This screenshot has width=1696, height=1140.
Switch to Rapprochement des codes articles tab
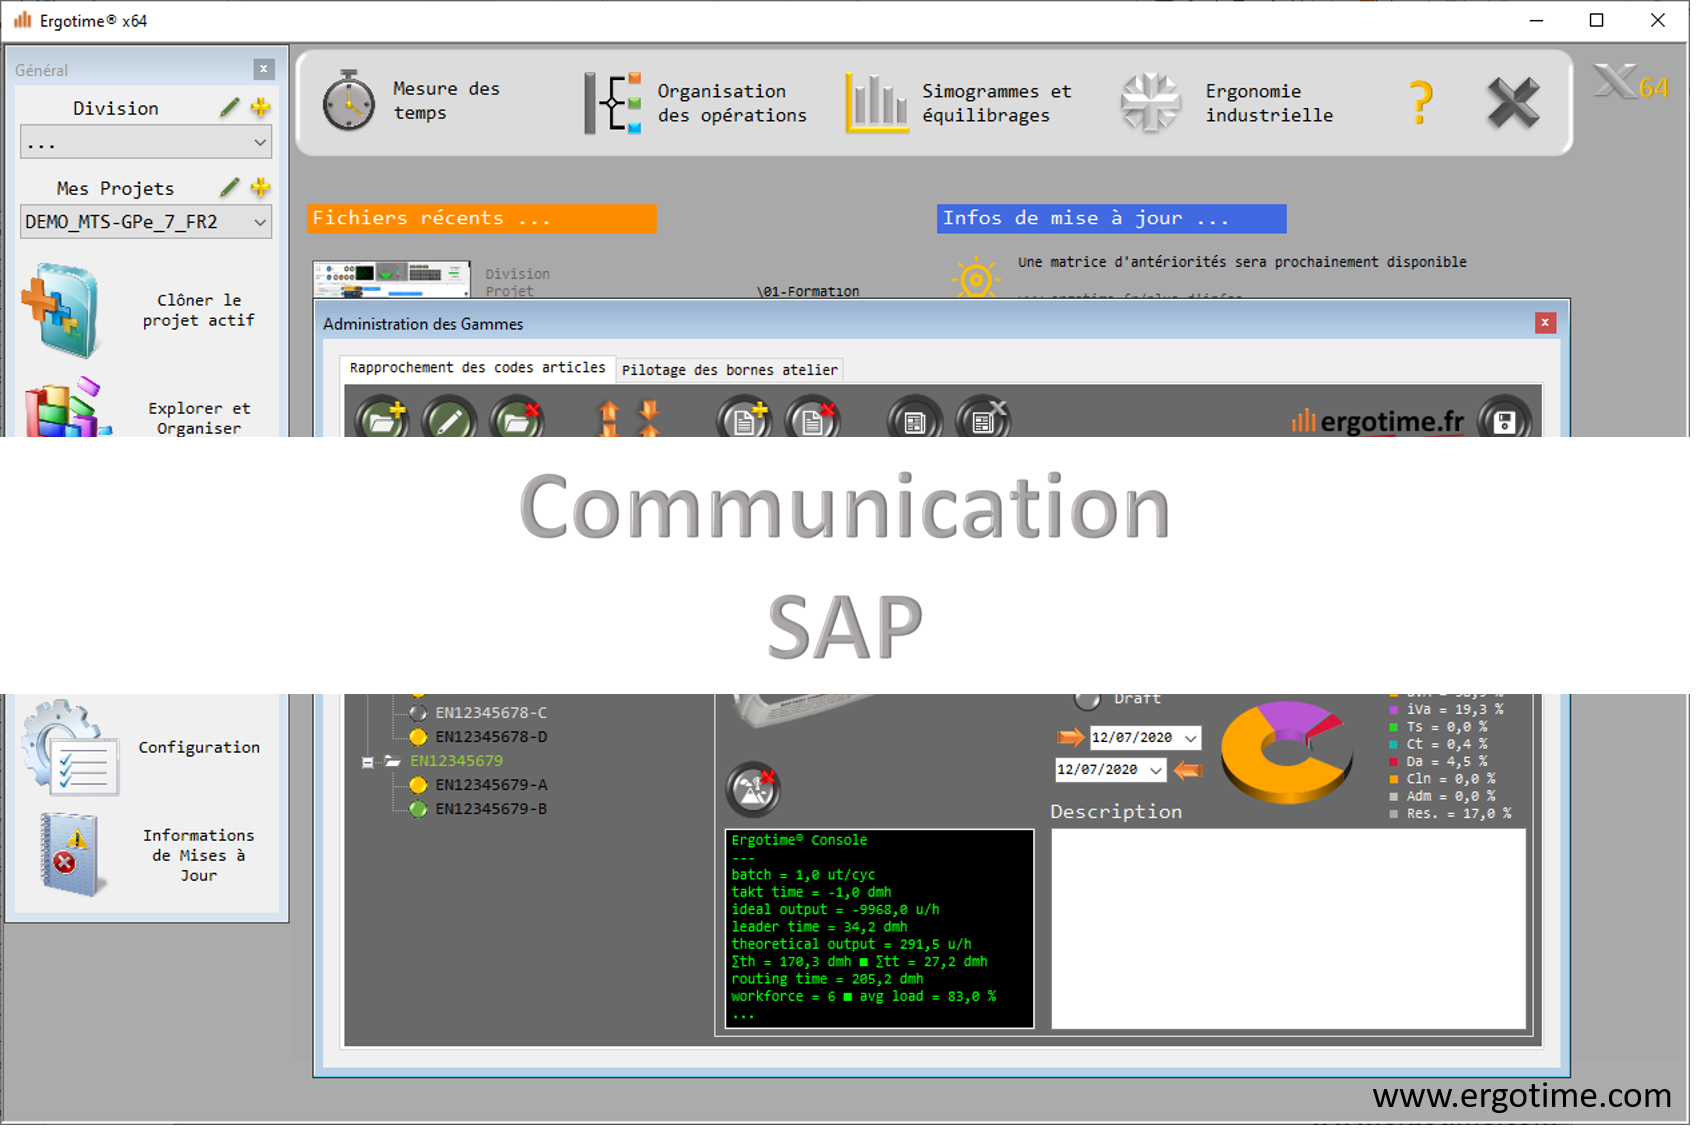point(477,368)
